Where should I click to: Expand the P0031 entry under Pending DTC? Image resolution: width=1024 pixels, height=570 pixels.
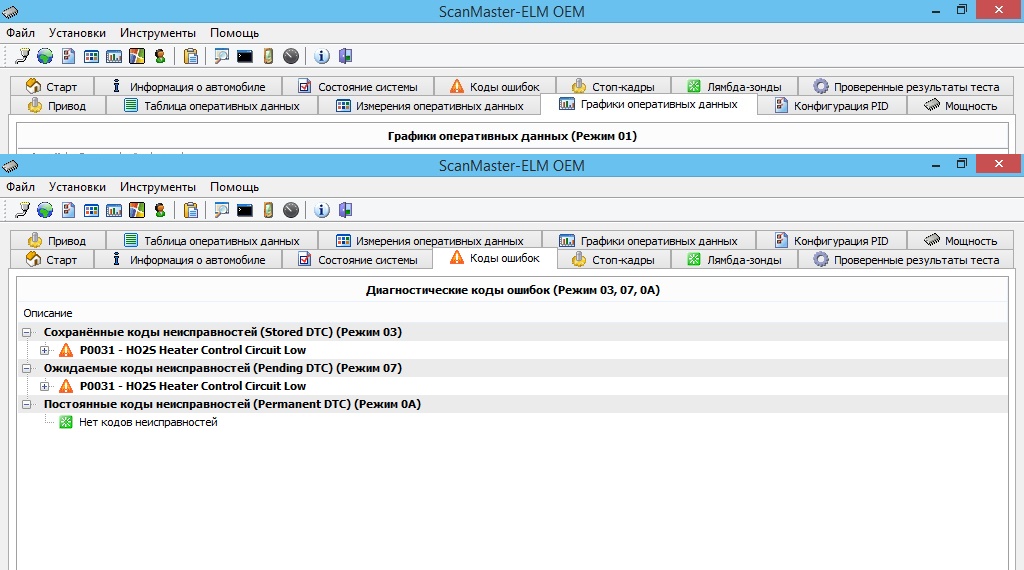click(x=45, y=386)
